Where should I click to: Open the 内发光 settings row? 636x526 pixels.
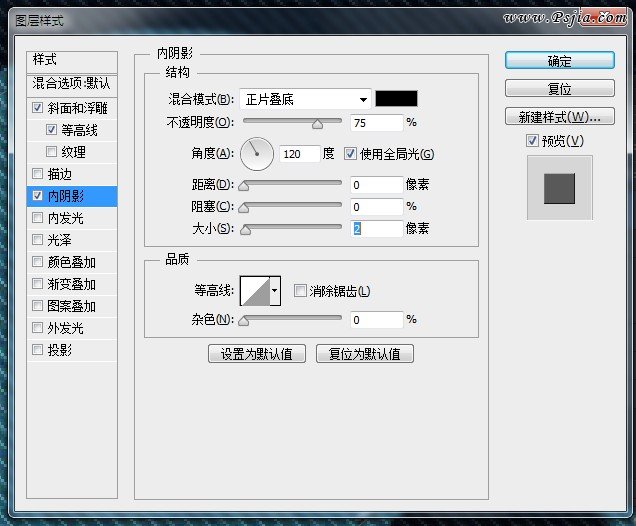[x=72, y=218]
